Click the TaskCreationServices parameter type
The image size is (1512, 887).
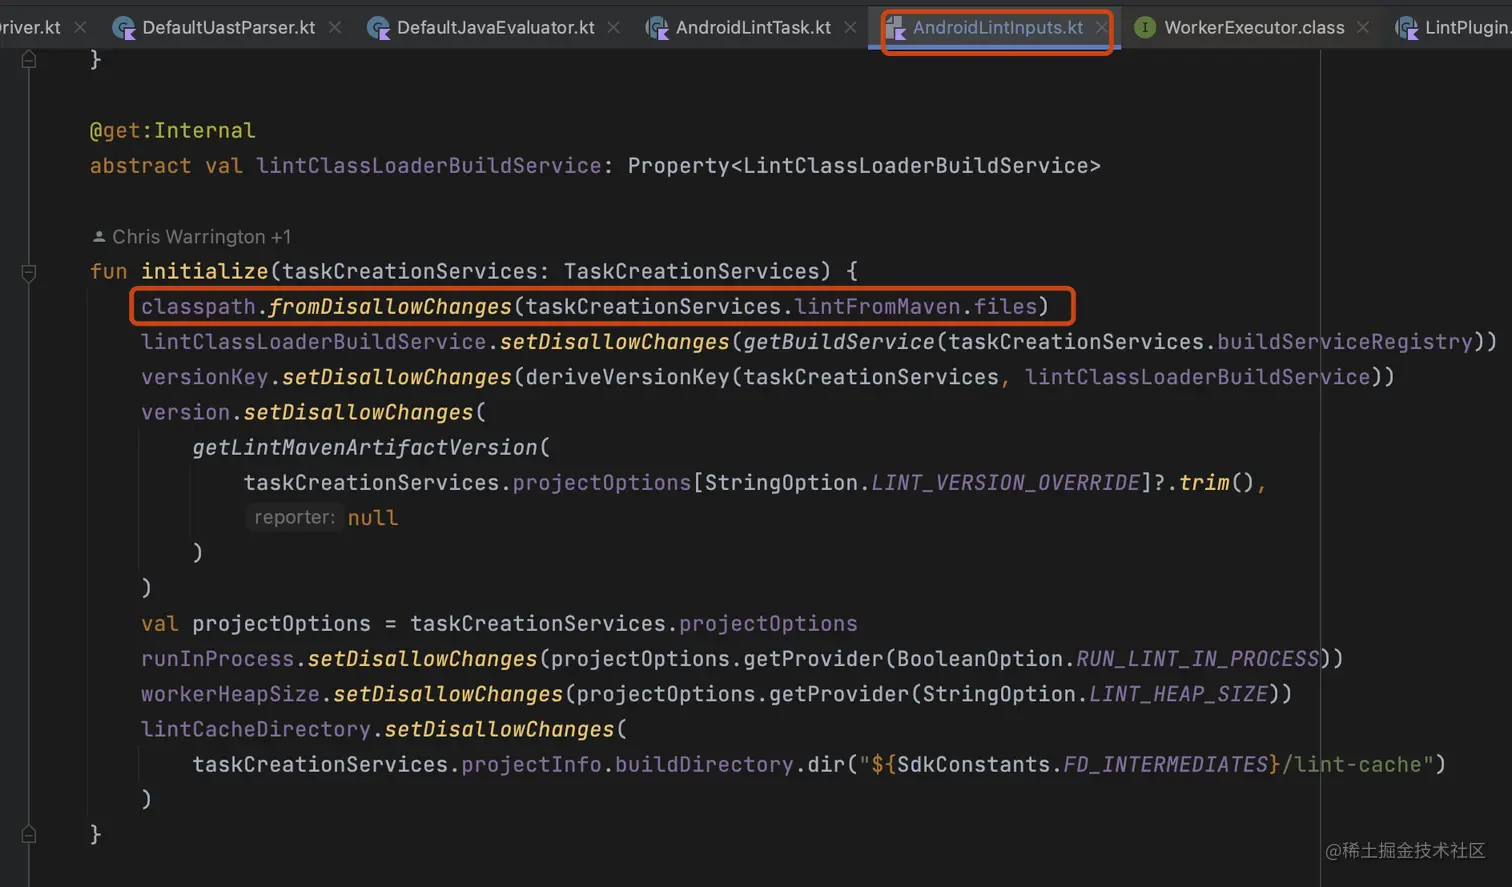click(691, 271)
